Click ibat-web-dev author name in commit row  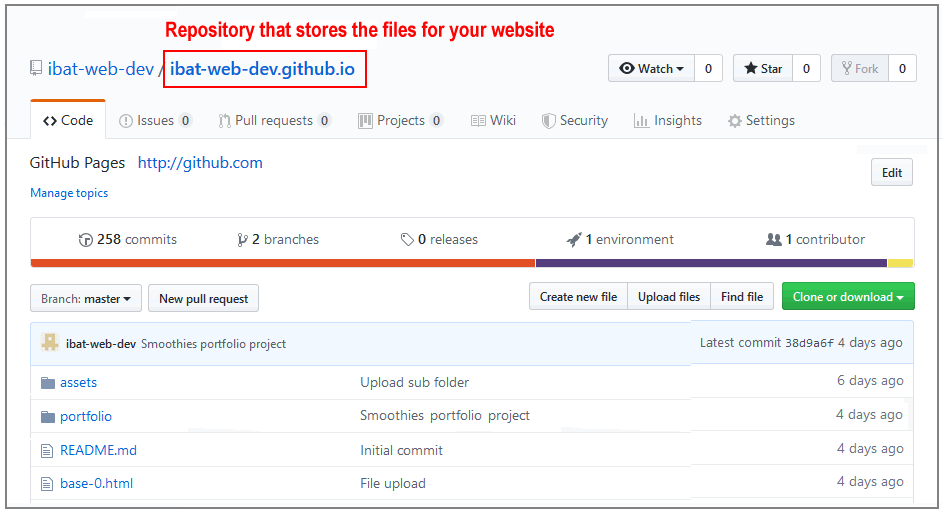100,344
